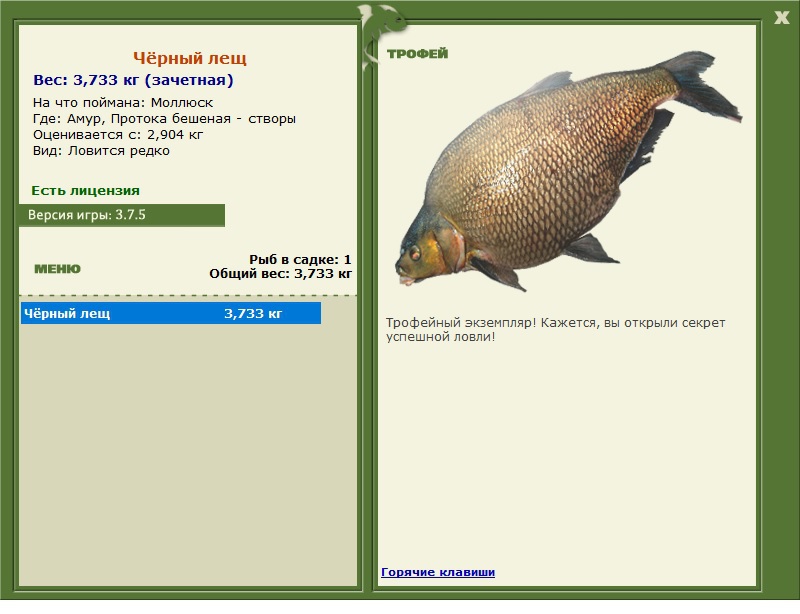Click the На что поймана: Моллюск line
This screenshot has width=800, height=614.
click(x=123, y=103)
